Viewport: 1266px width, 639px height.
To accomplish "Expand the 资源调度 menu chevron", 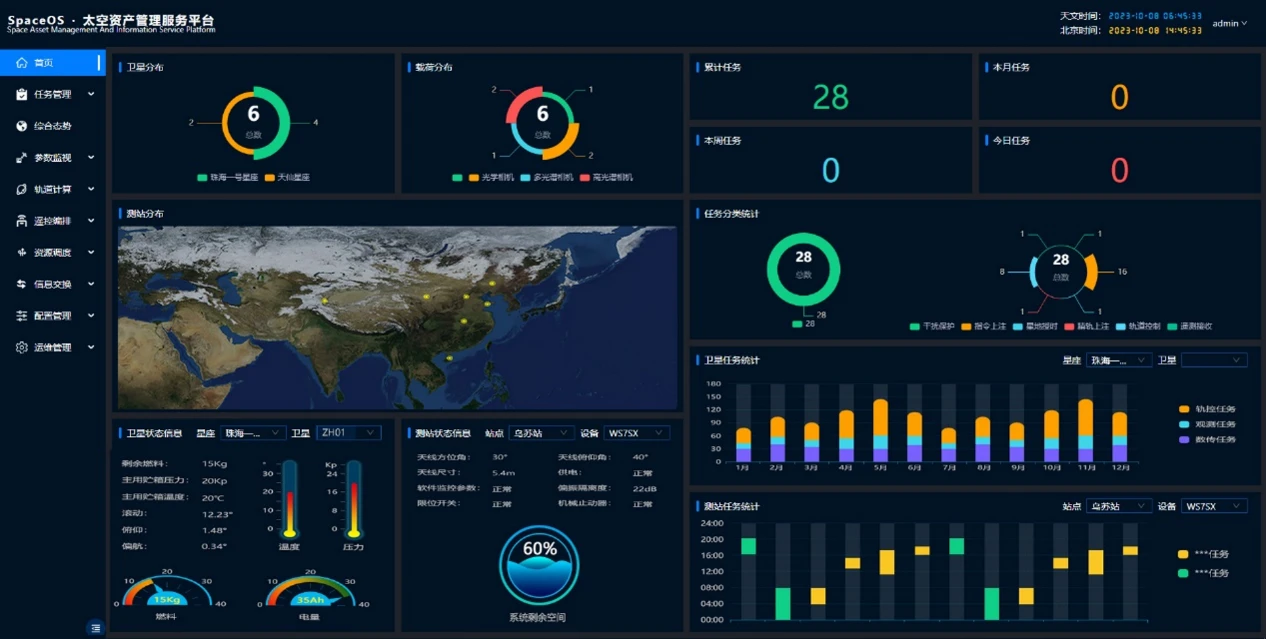I will (91, 253).
